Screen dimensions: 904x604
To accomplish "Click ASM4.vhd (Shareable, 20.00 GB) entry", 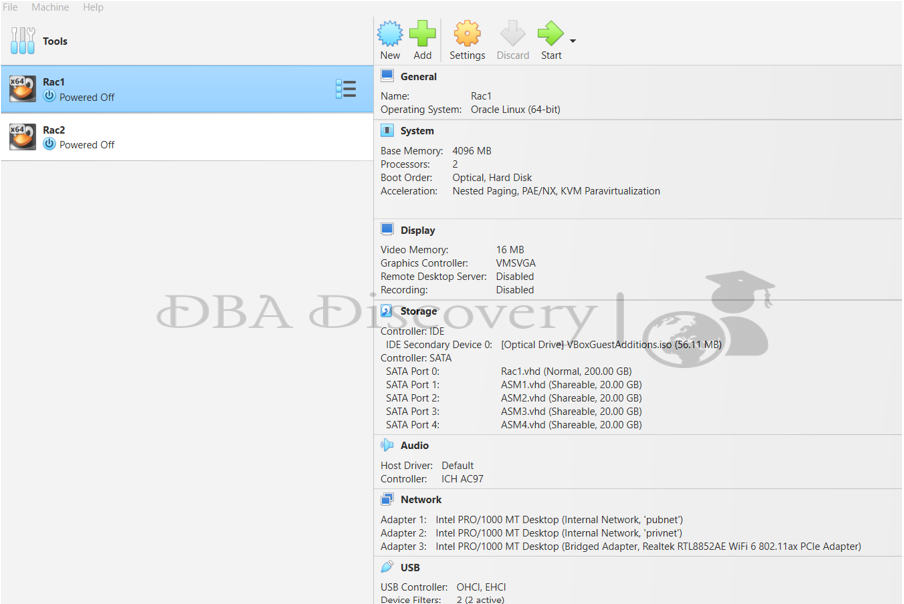I will tap(571, 425).
